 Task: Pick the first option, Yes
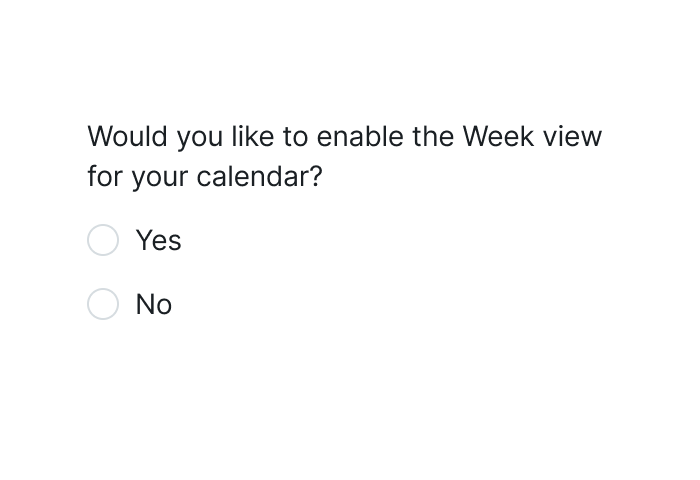[x=103, y=240]
